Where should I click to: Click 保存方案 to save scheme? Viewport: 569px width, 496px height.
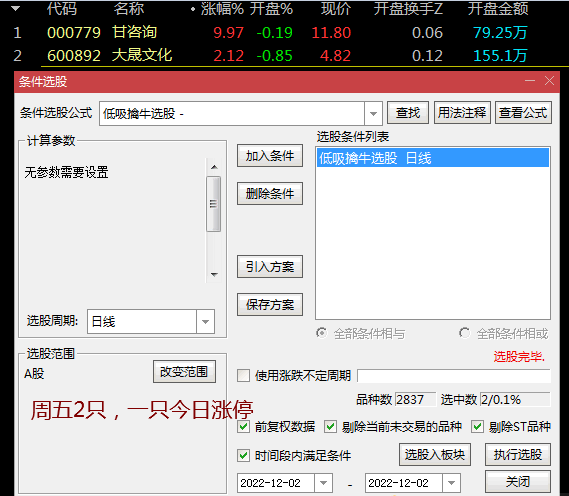270,304
